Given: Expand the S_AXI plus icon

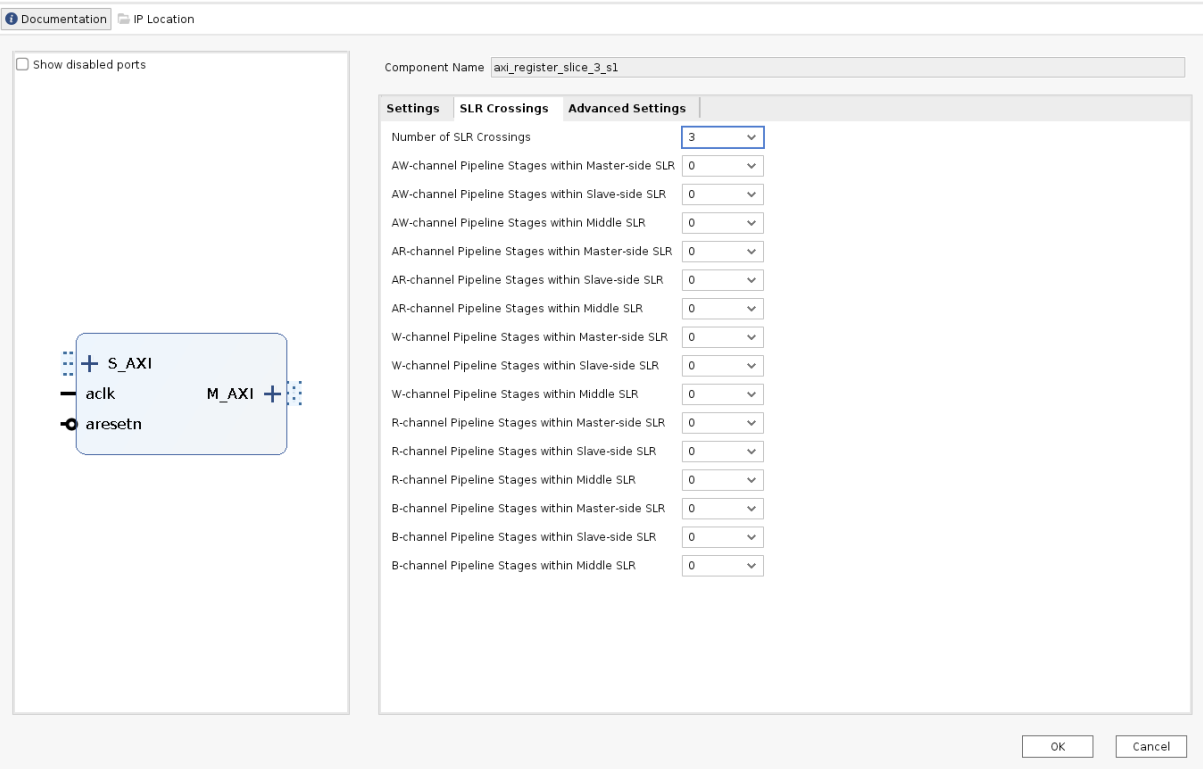Looking at the screenshot, I should pyautogui.click(x=91, y=362).
